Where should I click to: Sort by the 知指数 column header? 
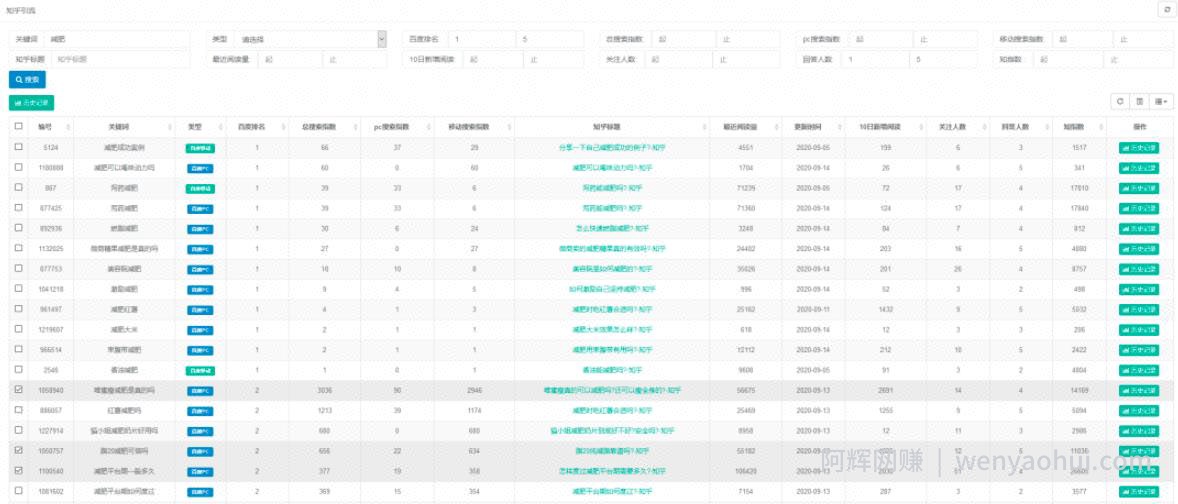point(1078,127)
